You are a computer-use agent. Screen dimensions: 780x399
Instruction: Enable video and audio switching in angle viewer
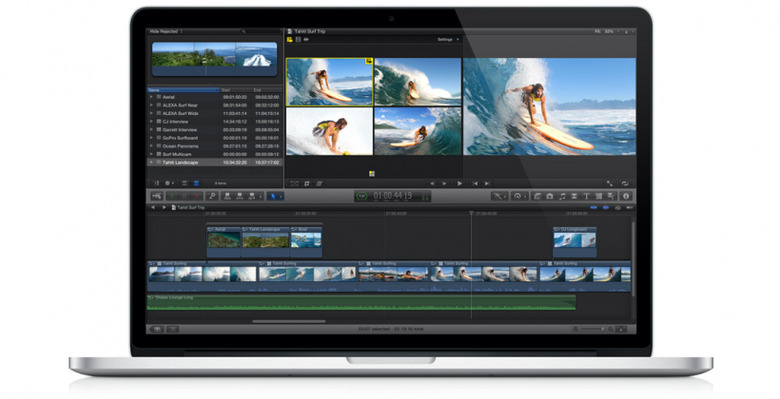click(289, 40)
